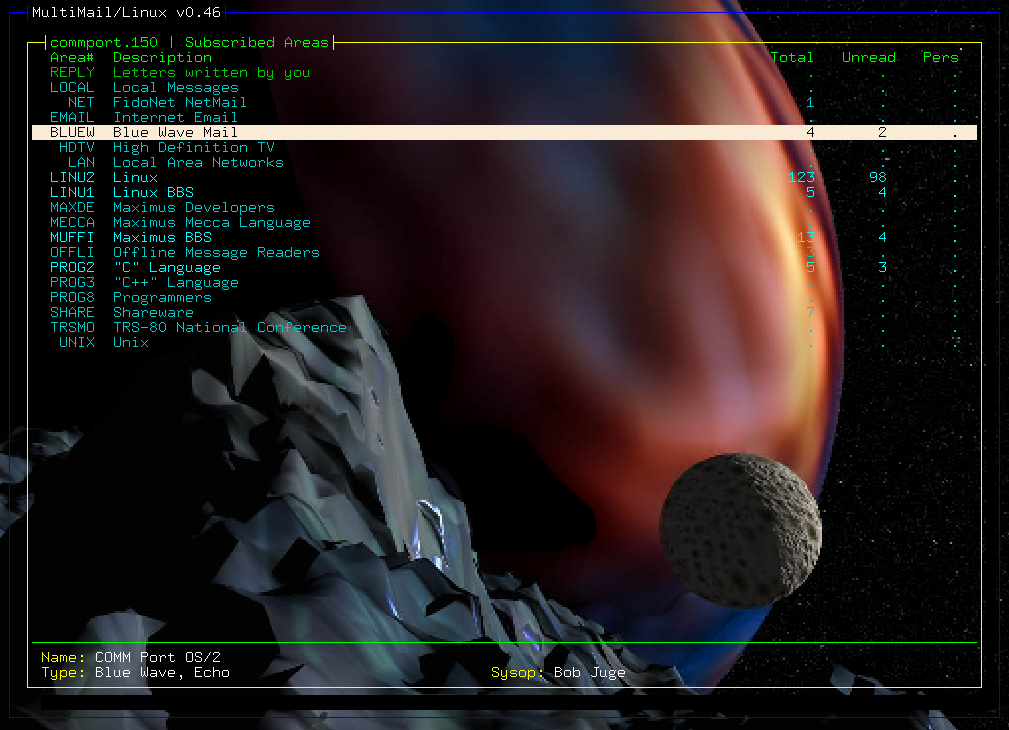Open the EMAIL Internet Email area
Image resolution: width=1009 pixels, height=730 pixels.
175,117
